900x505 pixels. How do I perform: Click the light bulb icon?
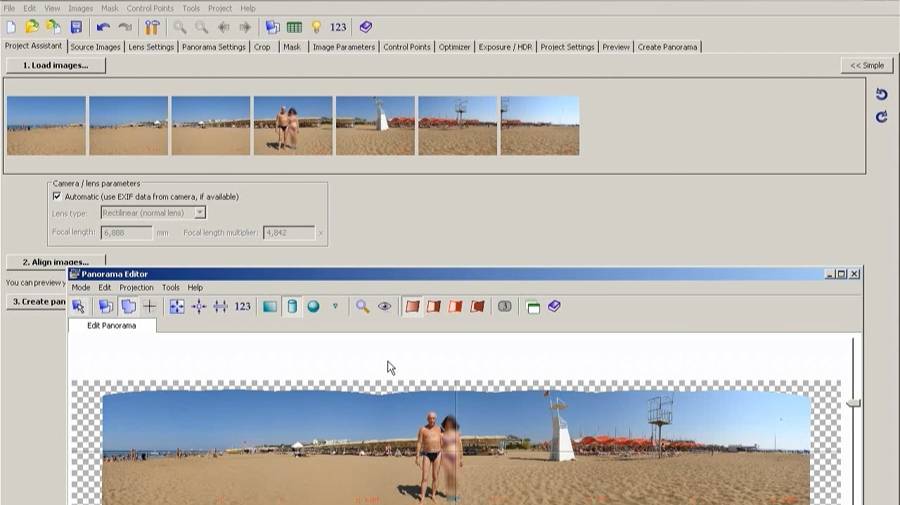(316, 27)
